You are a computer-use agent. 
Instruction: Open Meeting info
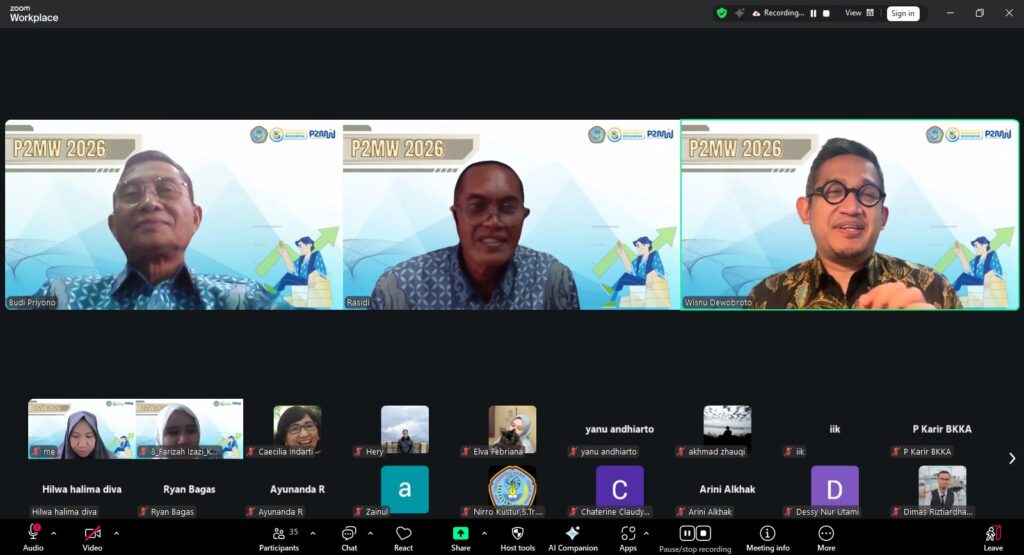767,535
